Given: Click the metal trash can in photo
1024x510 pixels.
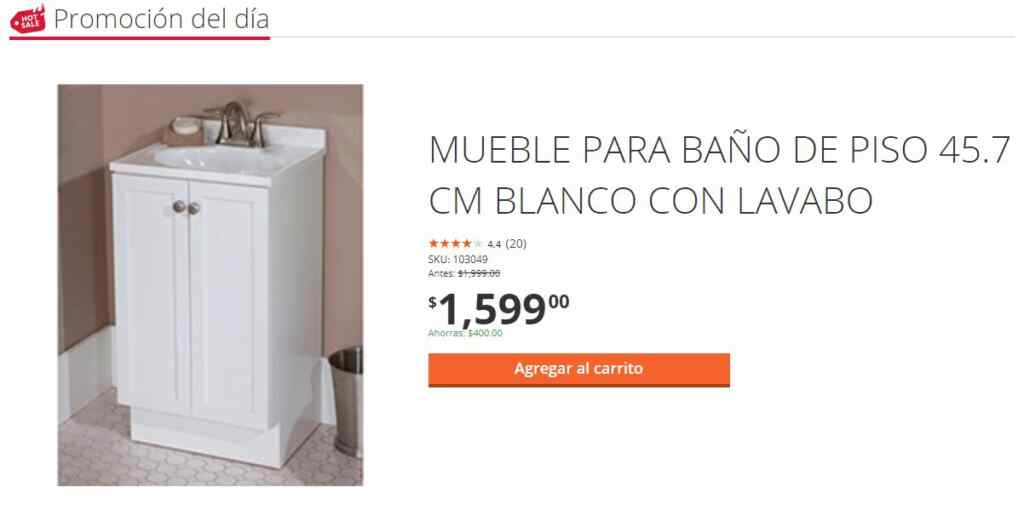Looking at the screenshot, I should pos(346,401).
